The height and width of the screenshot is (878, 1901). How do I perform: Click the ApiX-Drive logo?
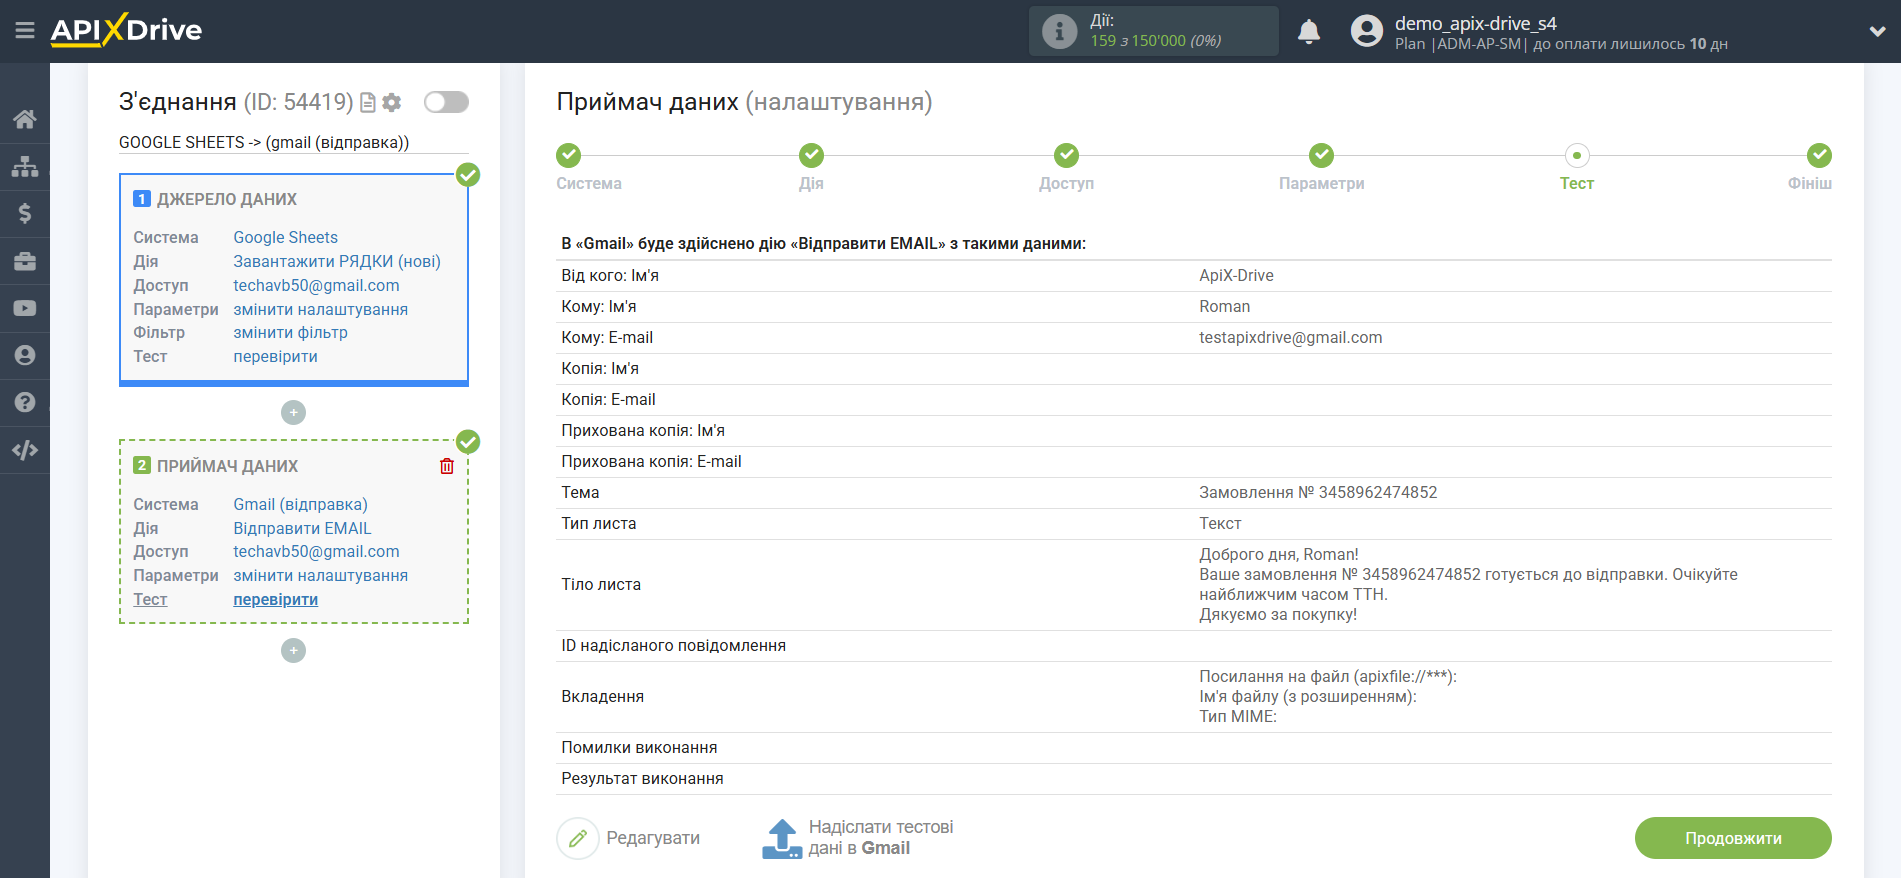[126, 30]
